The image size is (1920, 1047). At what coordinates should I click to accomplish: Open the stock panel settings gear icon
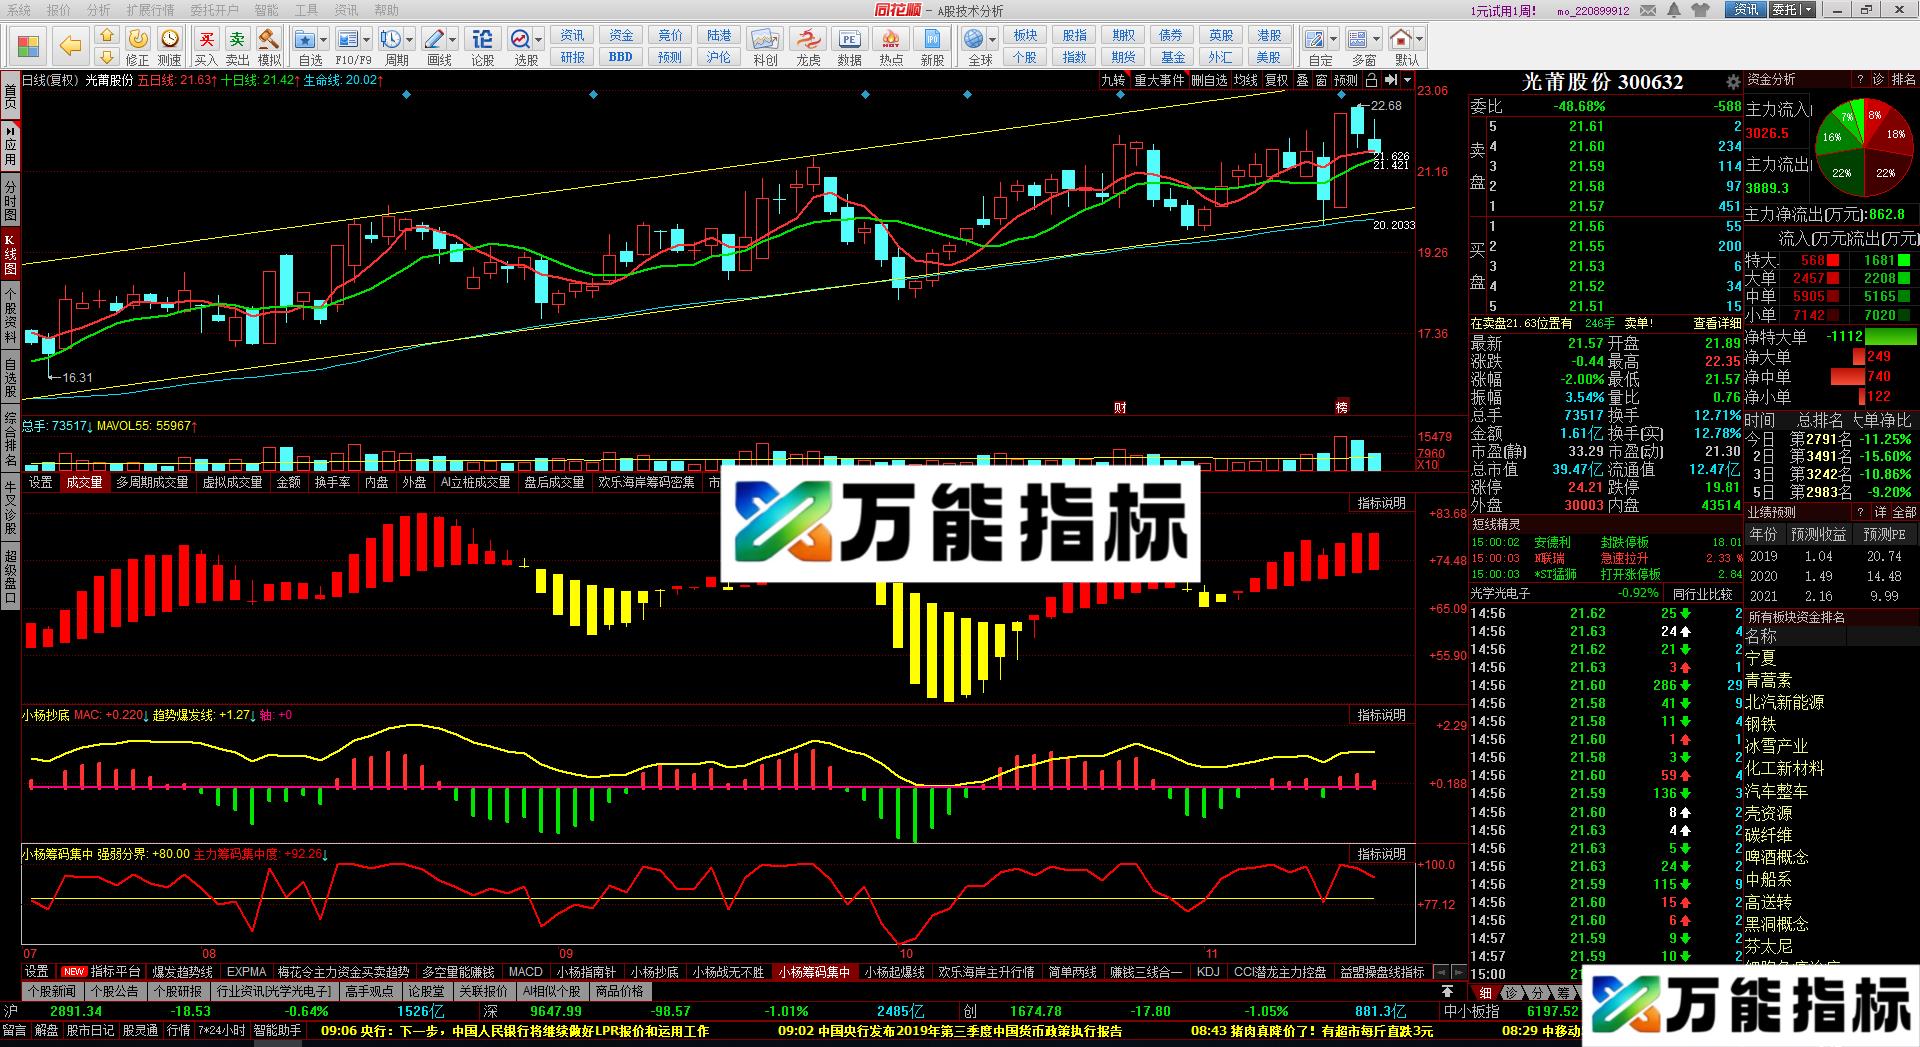pos(1732,82)
